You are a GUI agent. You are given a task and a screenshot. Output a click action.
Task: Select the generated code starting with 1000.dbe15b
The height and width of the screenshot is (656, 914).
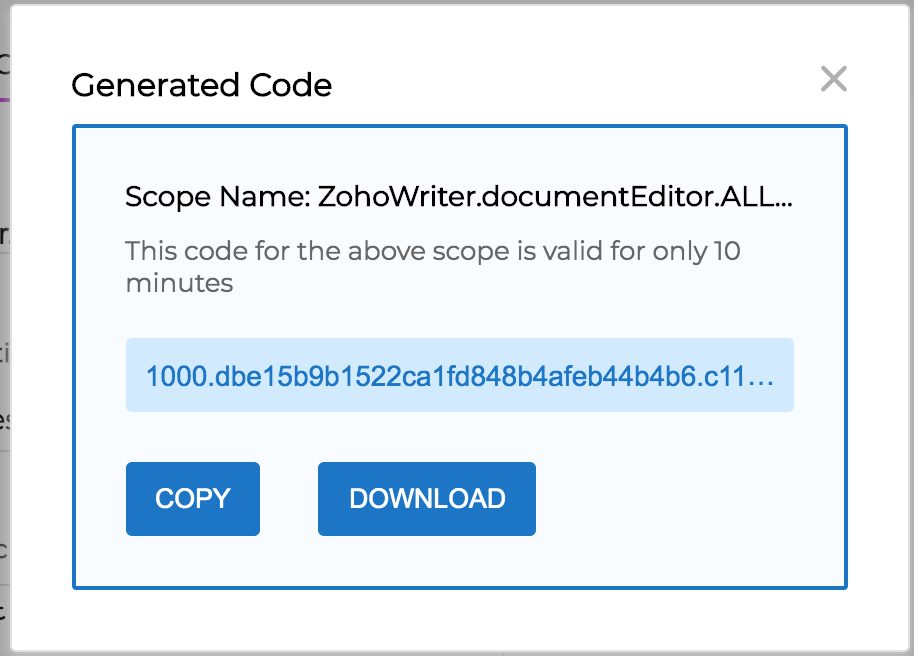pyautogui.click(x=459, y=376)
